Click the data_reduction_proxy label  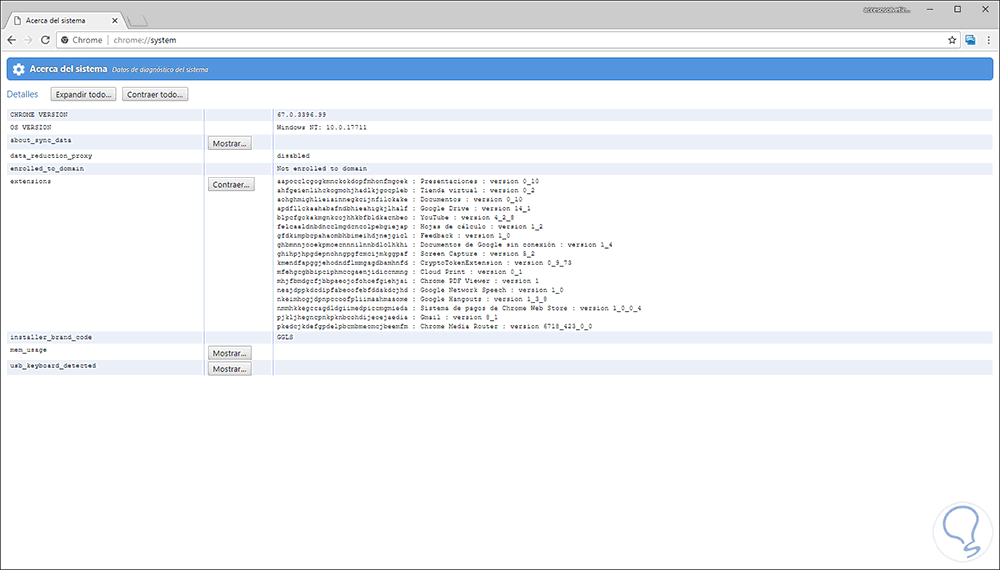[x=51, y=156]
